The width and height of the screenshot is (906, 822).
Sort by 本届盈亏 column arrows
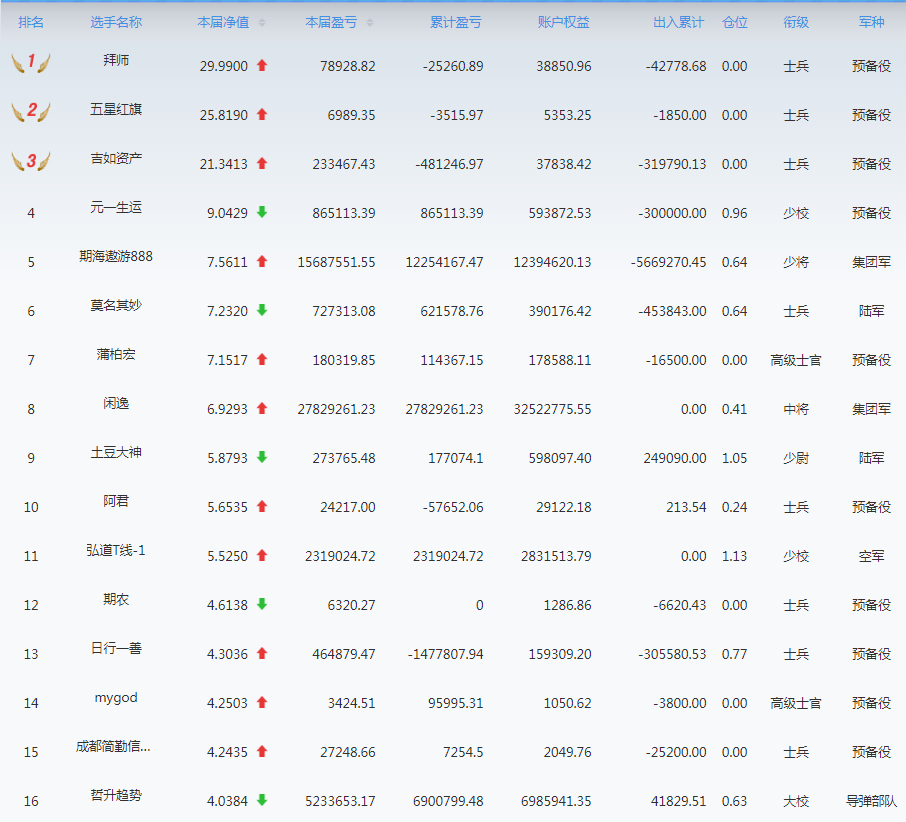[370, 23]
